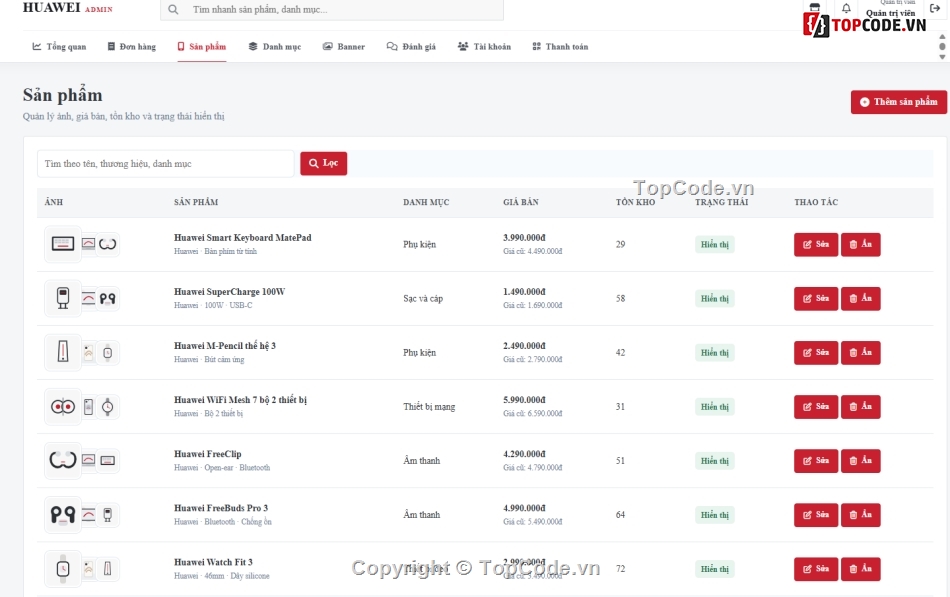This screenshot has width=950, height=597.
Task: Click the storefront icon in header
Action: (x=814, y=7)
